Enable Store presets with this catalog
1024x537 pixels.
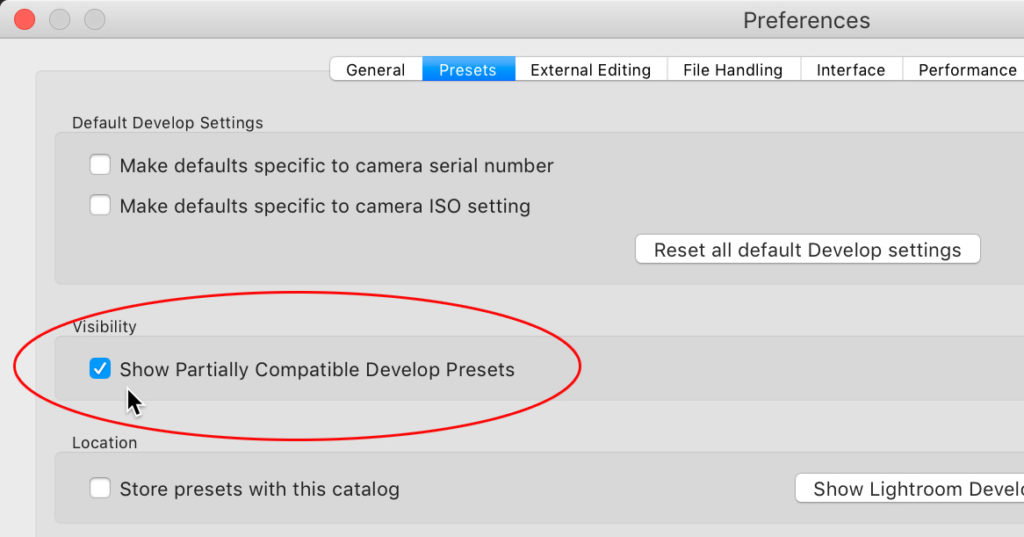click(100, 489)
